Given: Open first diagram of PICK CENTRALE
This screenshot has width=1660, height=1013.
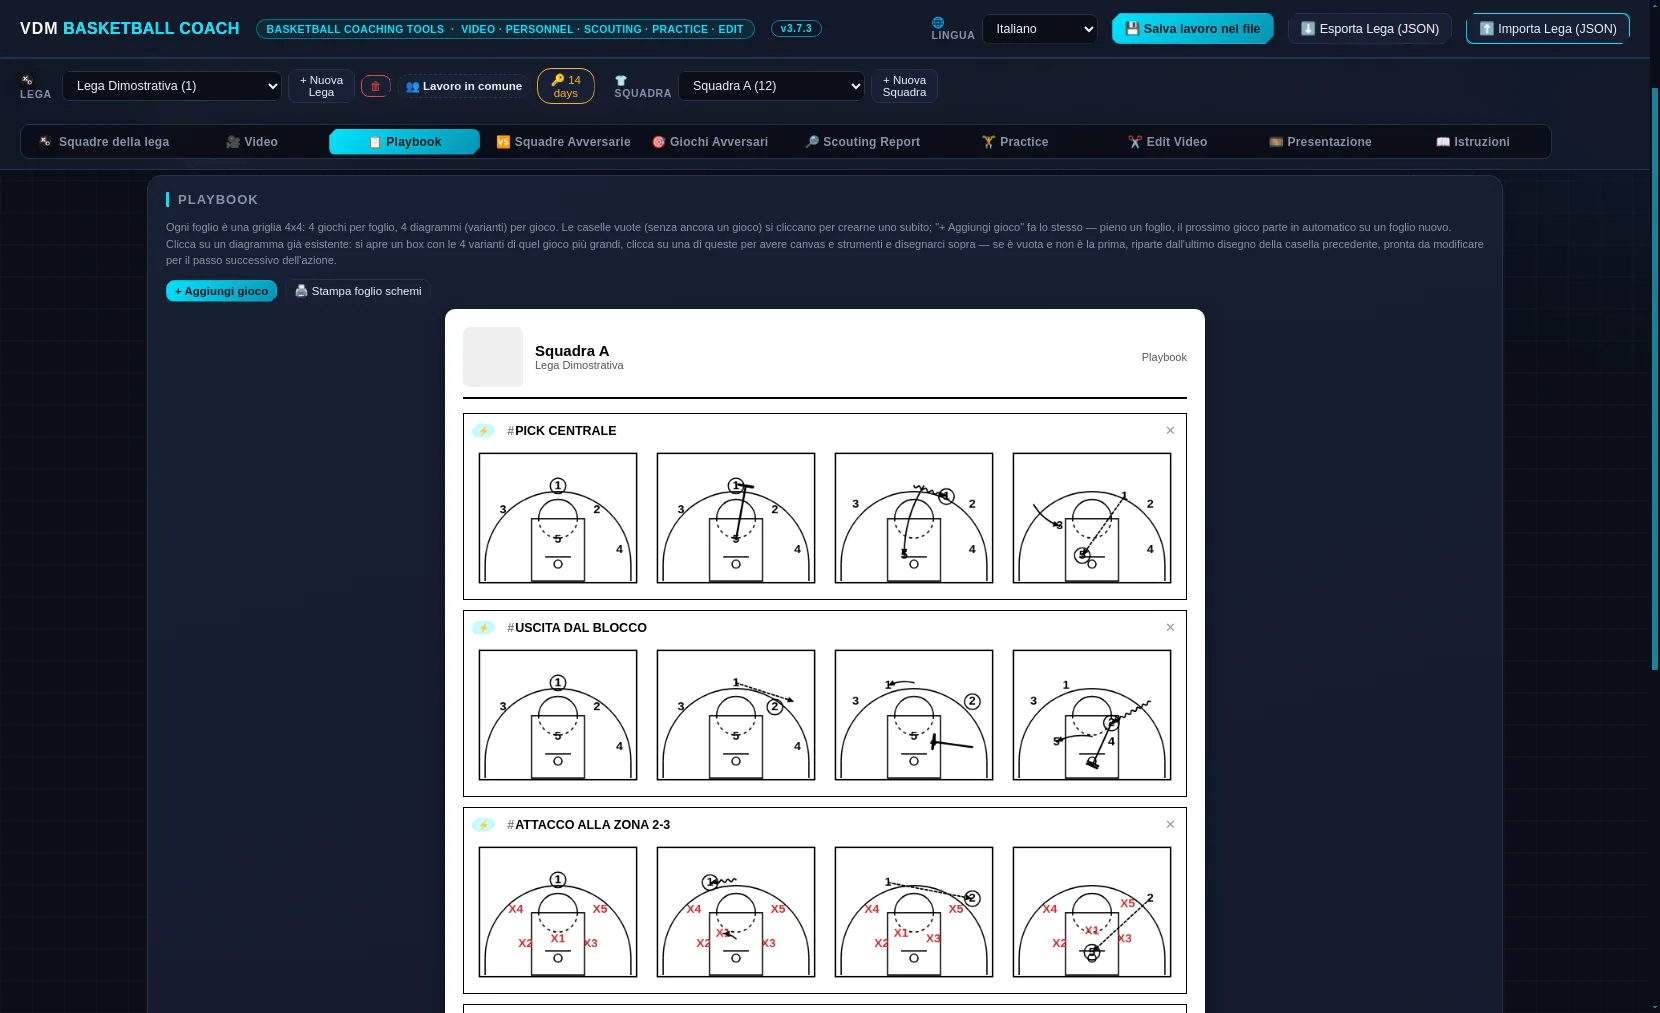Looking at the screenshot, I should [558, 518].
